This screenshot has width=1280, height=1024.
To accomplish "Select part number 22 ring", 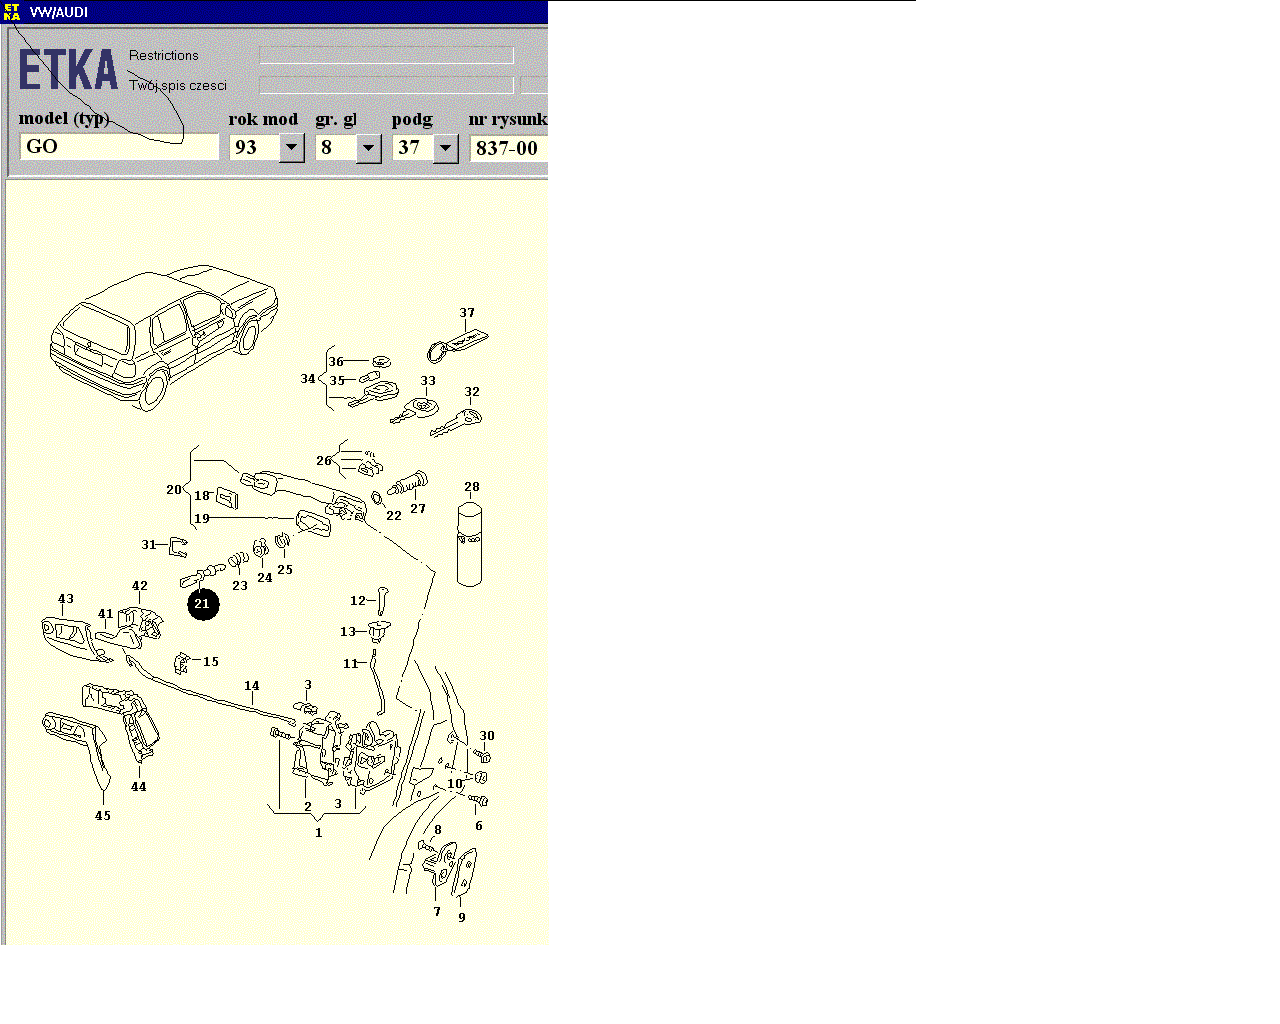I will [394, 516].
